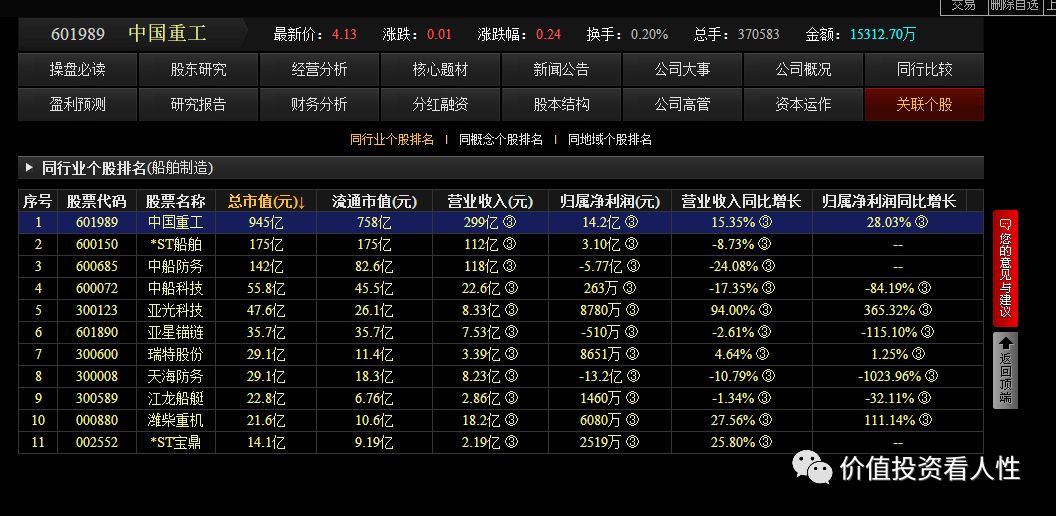Sort by 归属净利润(元) column header
This screenshot has width=1056, height=516.
(x=610, y=201)
